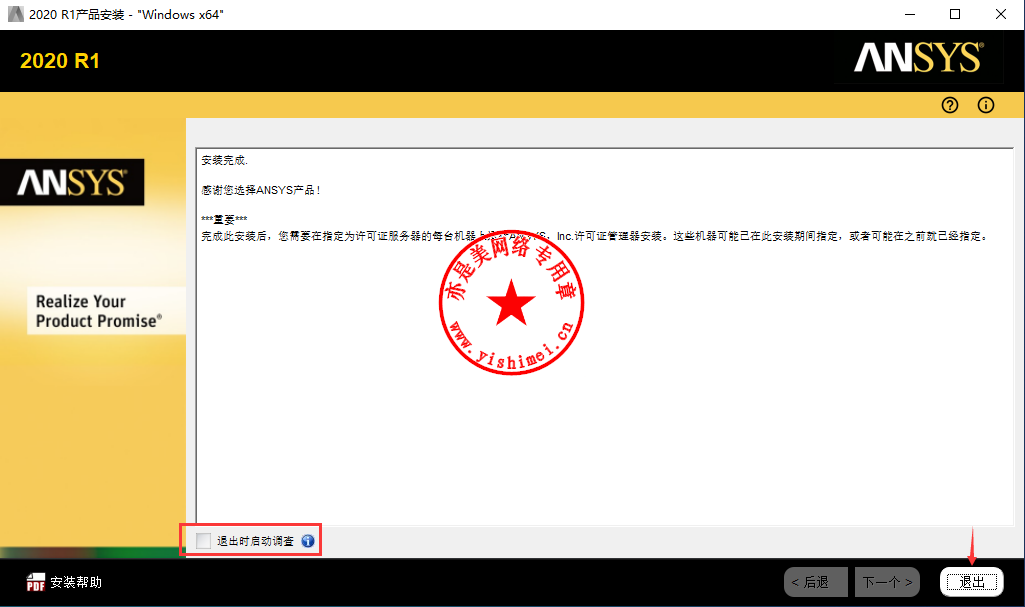Close the installer window
Screen dimensions: 1025x607
[1001, 14]
